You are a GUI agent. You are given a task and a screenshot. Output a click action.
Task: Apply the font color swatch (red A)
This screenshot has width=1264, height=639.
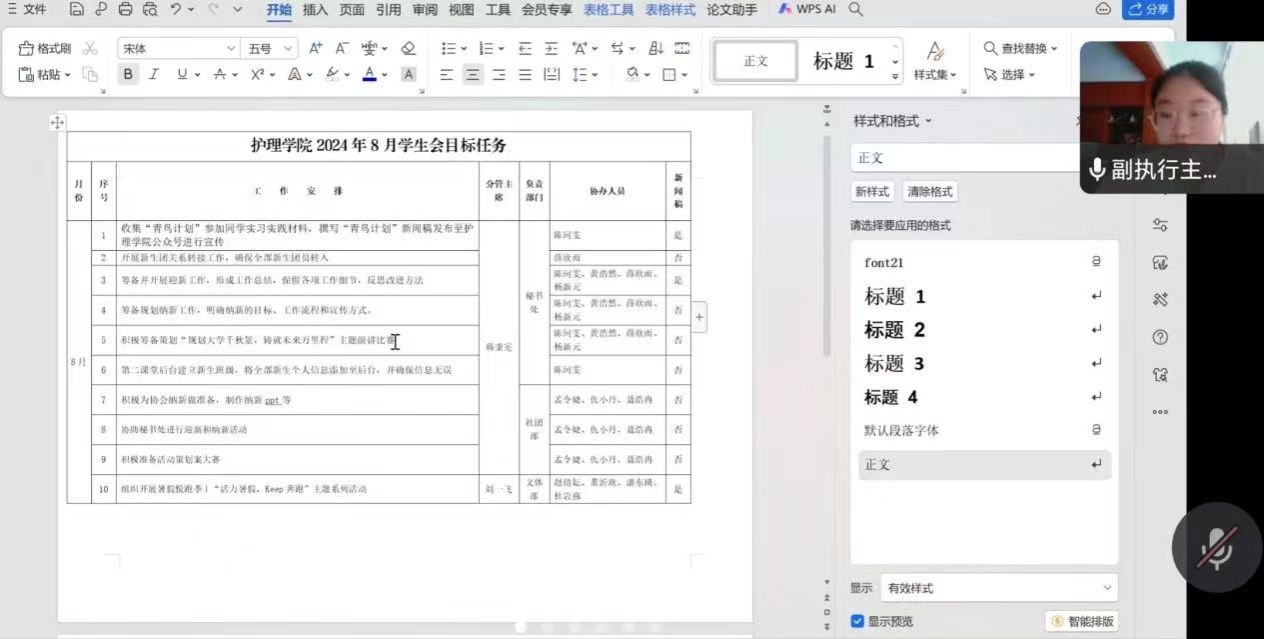tap(369, 74)
